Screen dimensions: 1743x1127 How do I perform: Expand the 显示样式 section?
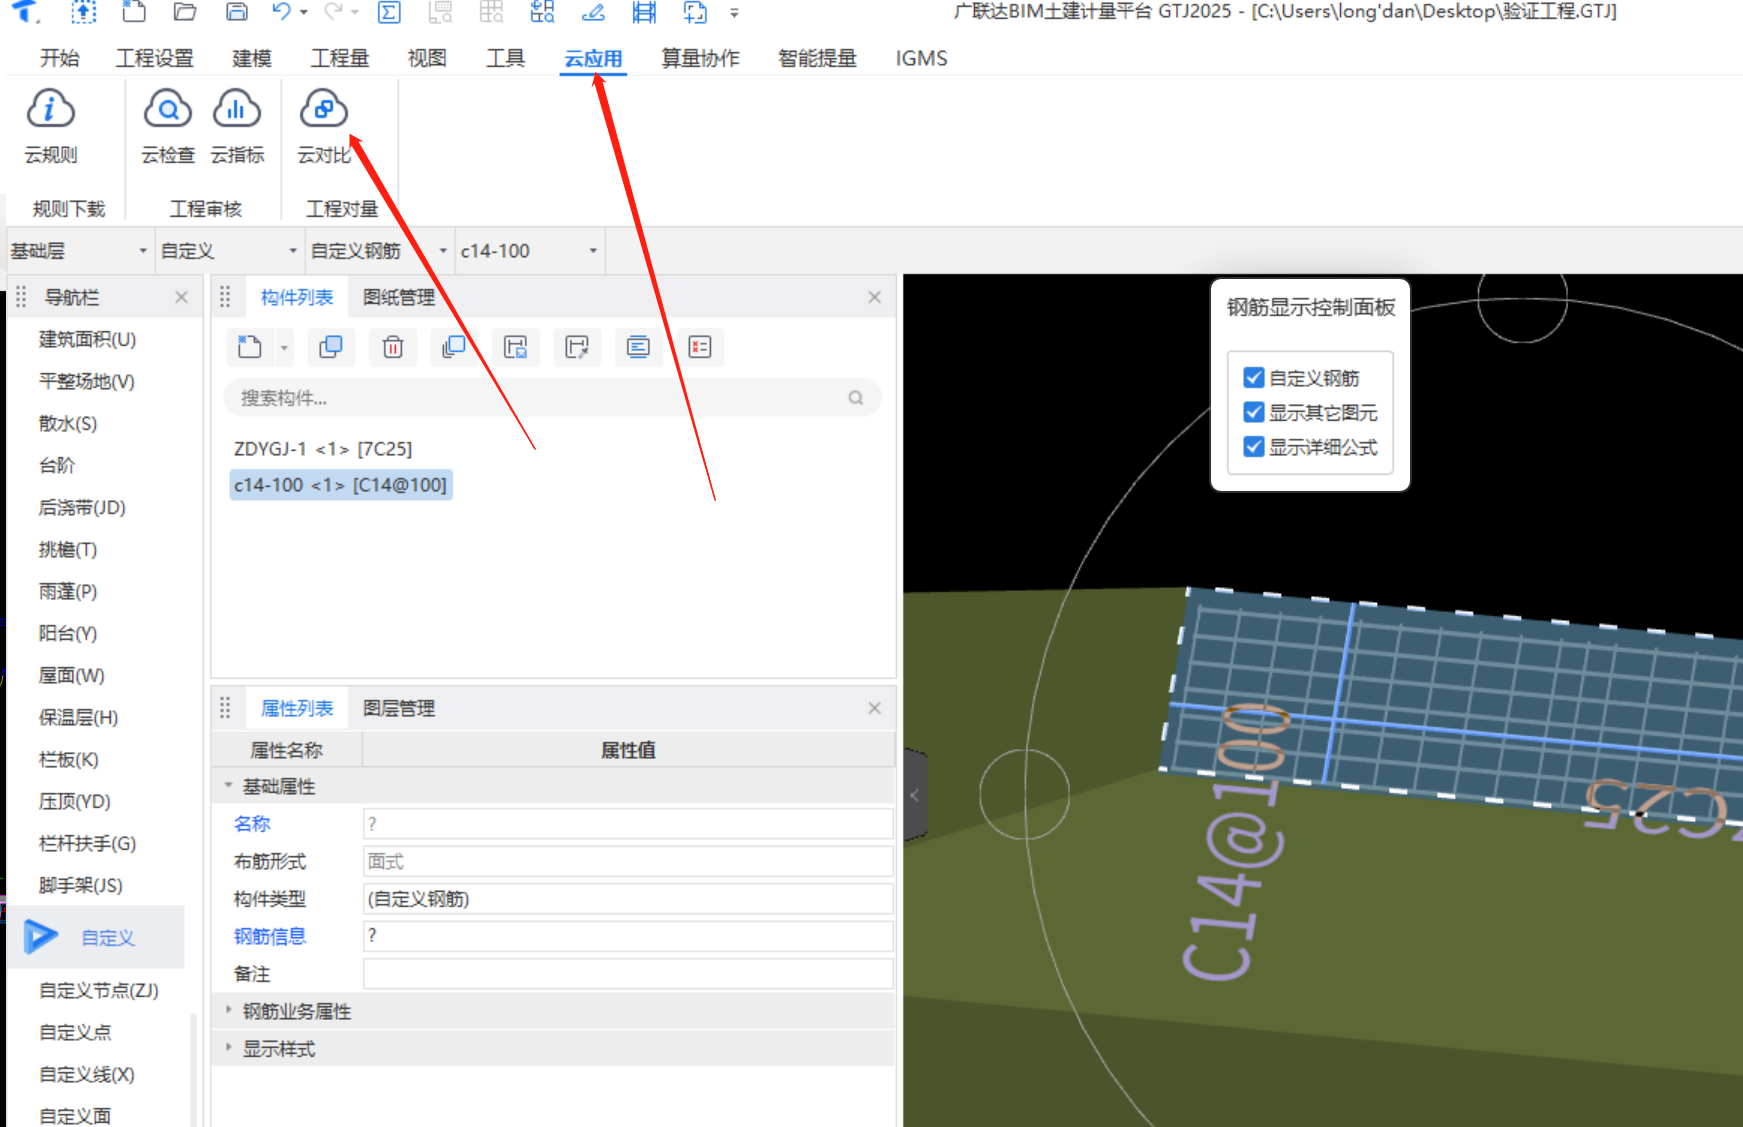[x=228, y=1049]
